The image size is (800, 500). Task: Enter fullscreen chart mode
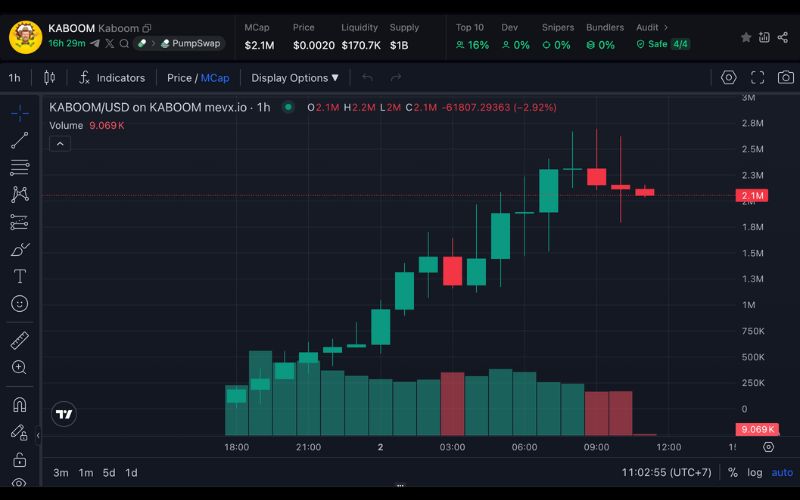click(758, 78)
